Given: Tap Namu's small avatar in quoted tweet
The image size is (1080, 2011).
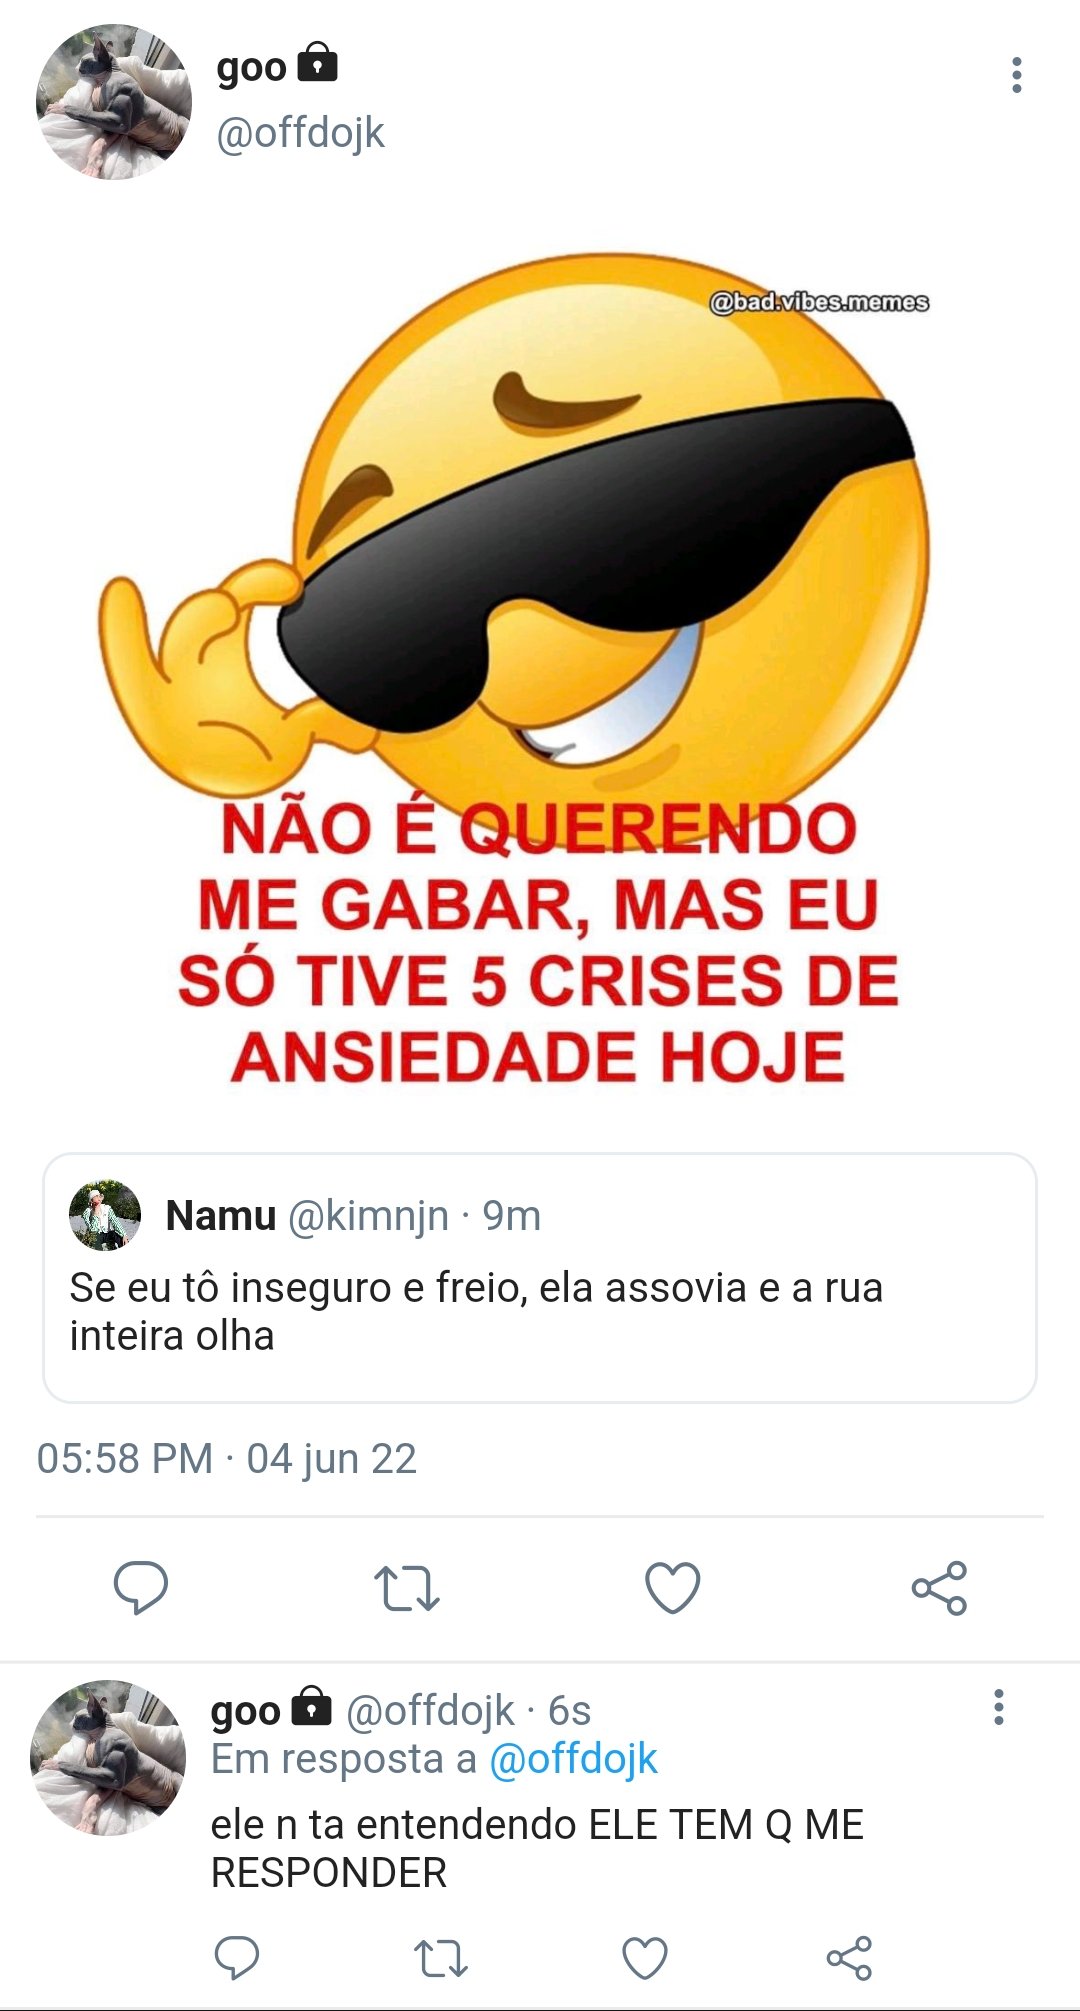Looking at the screenshot, I should coord(105,1215).
